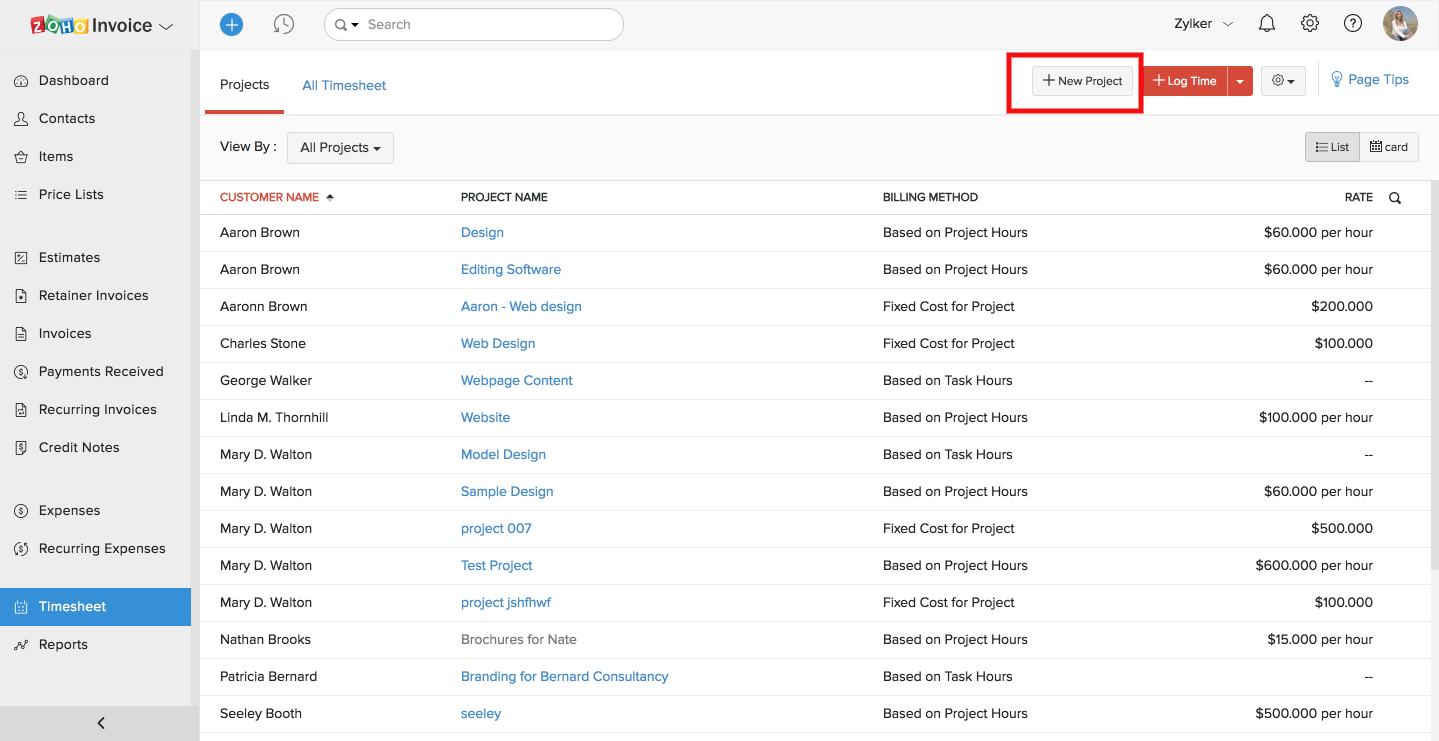
Task: Open settings gear icon in top bar
Action: point(1310,24)
